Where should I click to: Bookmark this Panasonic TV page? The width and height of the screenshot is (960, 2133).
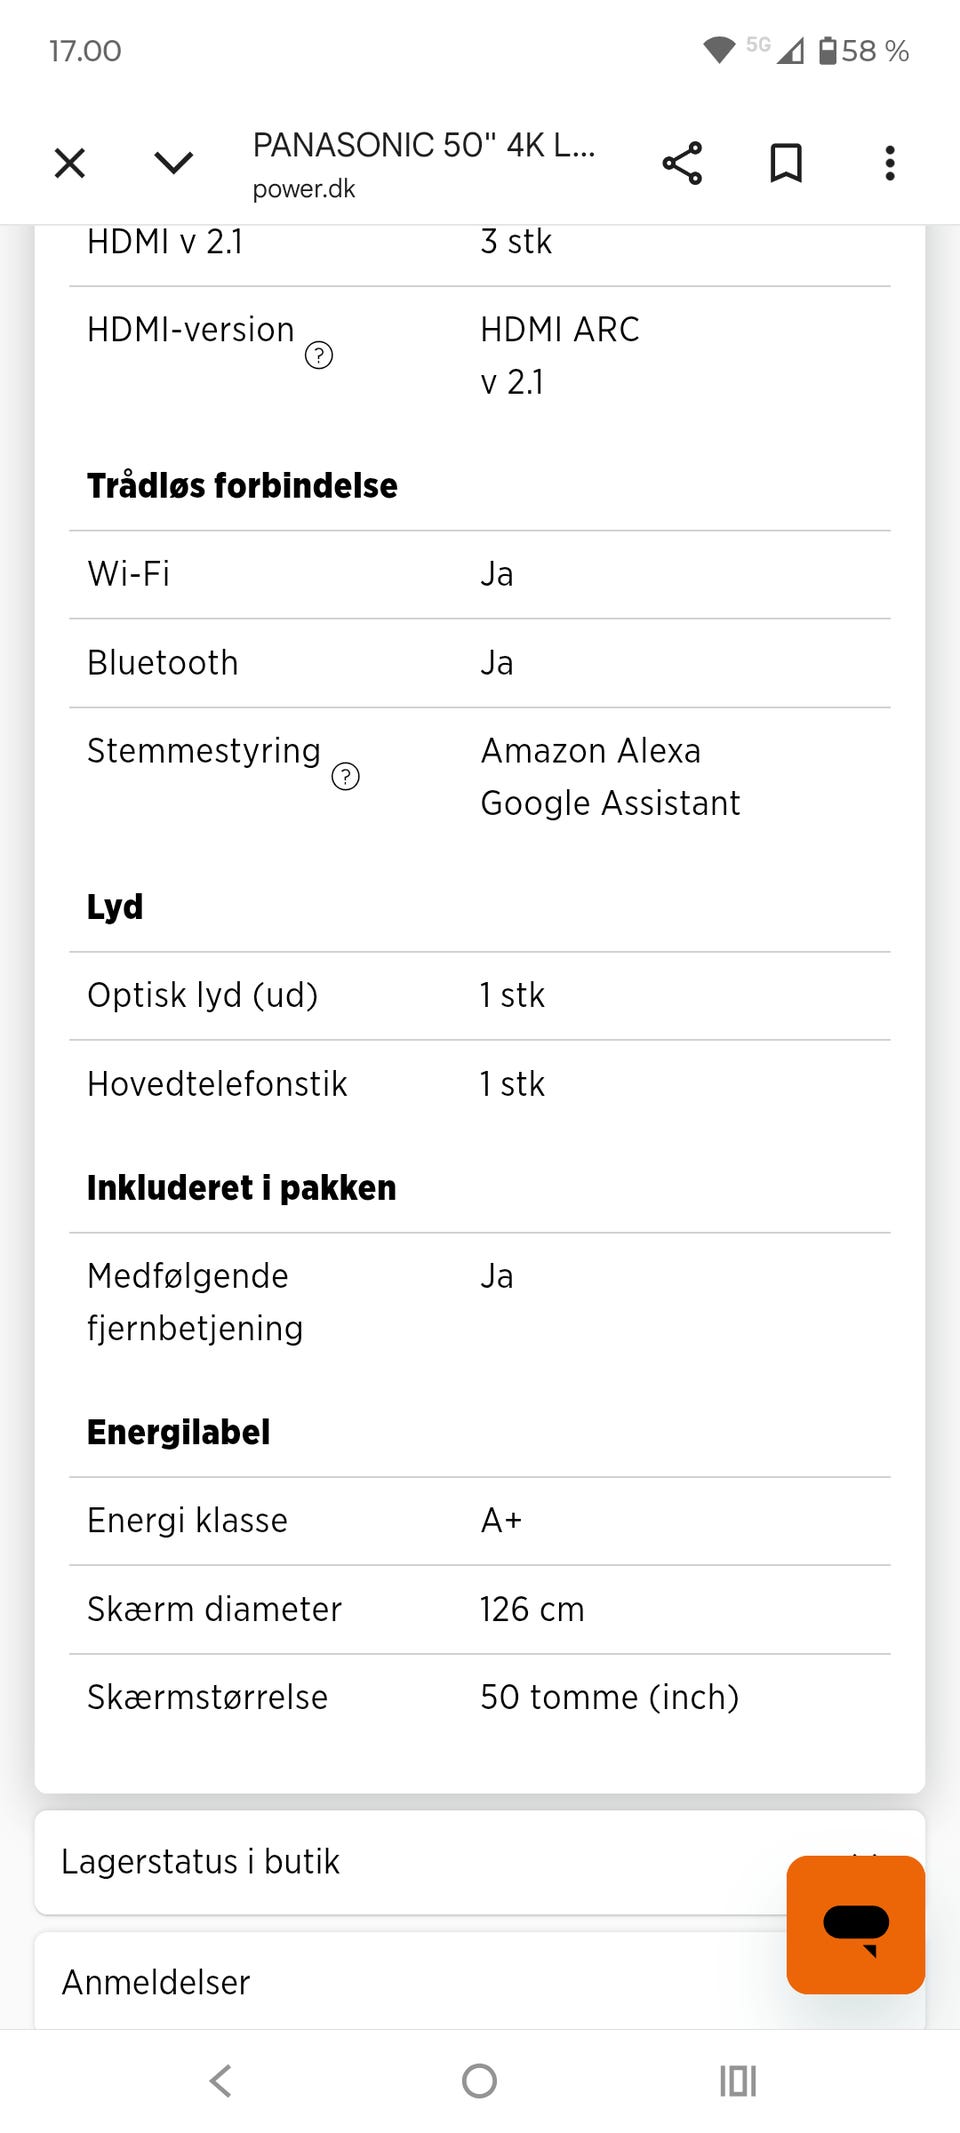(x=786, y=163)
